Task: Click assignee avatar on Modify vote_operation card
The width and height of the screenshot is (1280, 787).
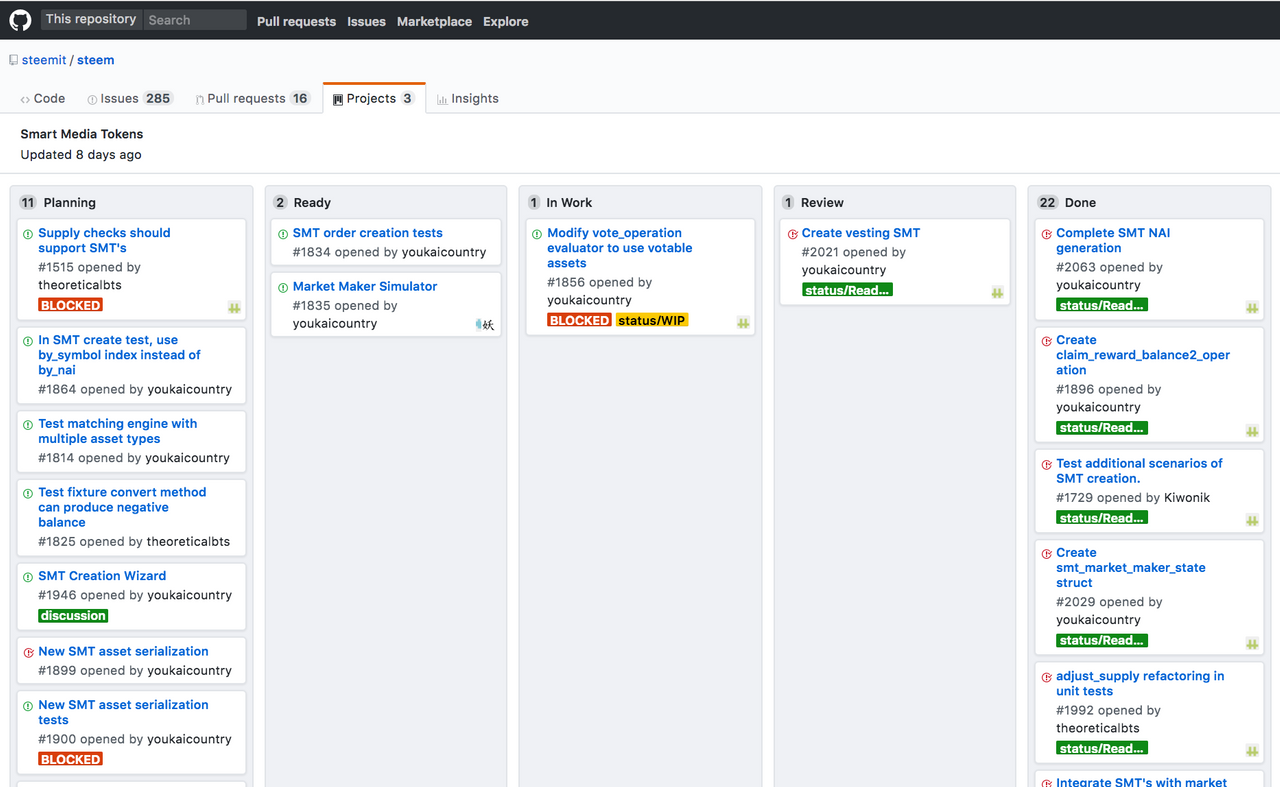Action: [743, 323]
